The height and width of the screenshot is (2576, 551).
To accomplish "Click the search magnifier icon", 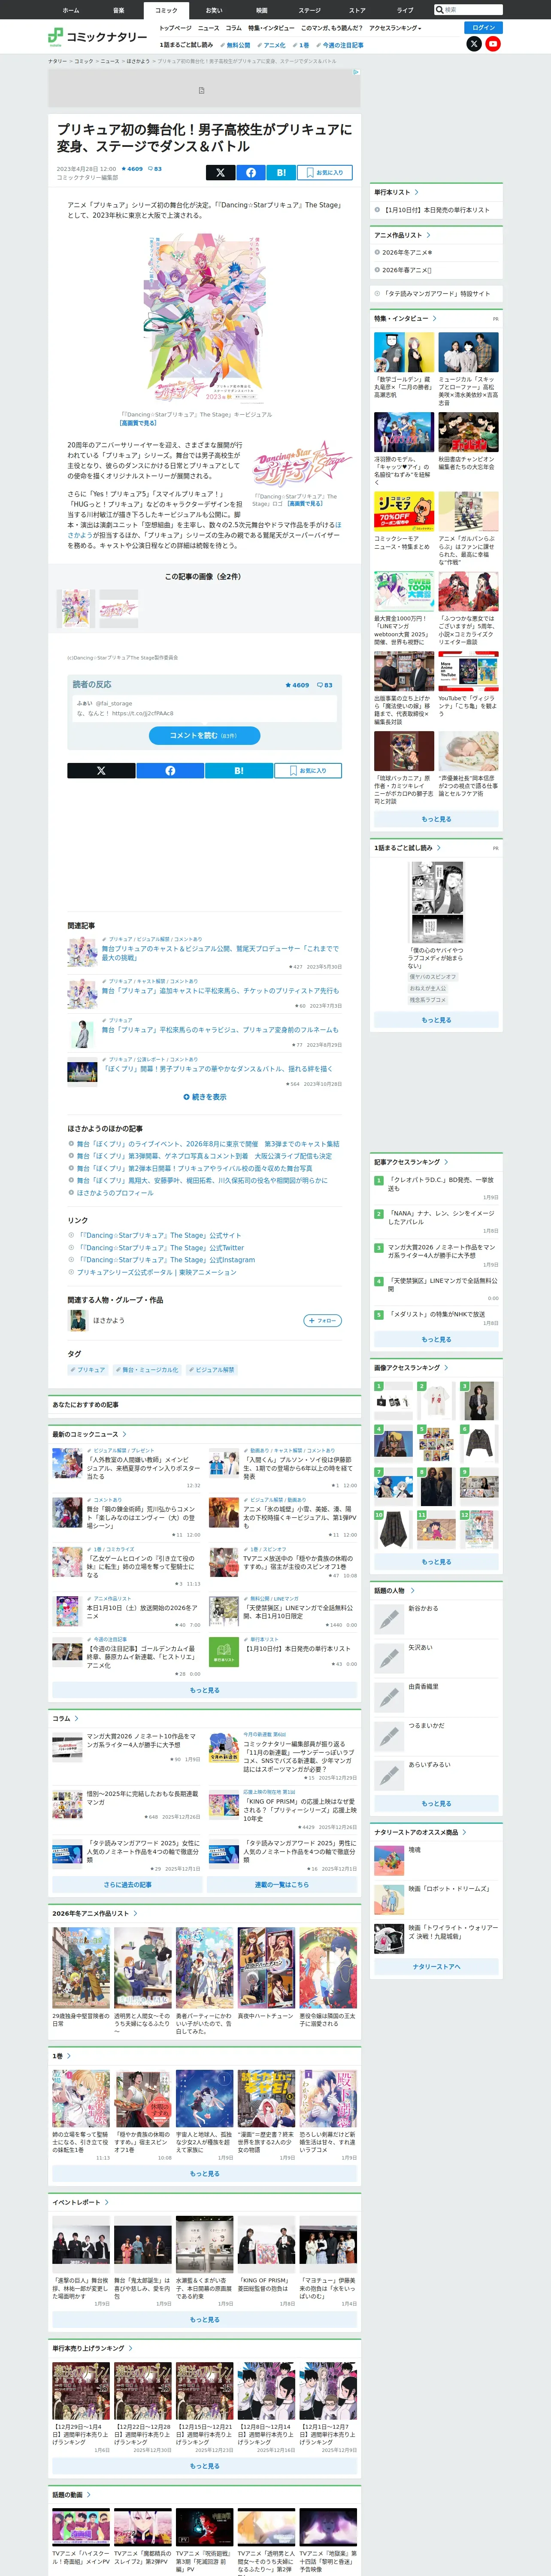I will [439, 10].
